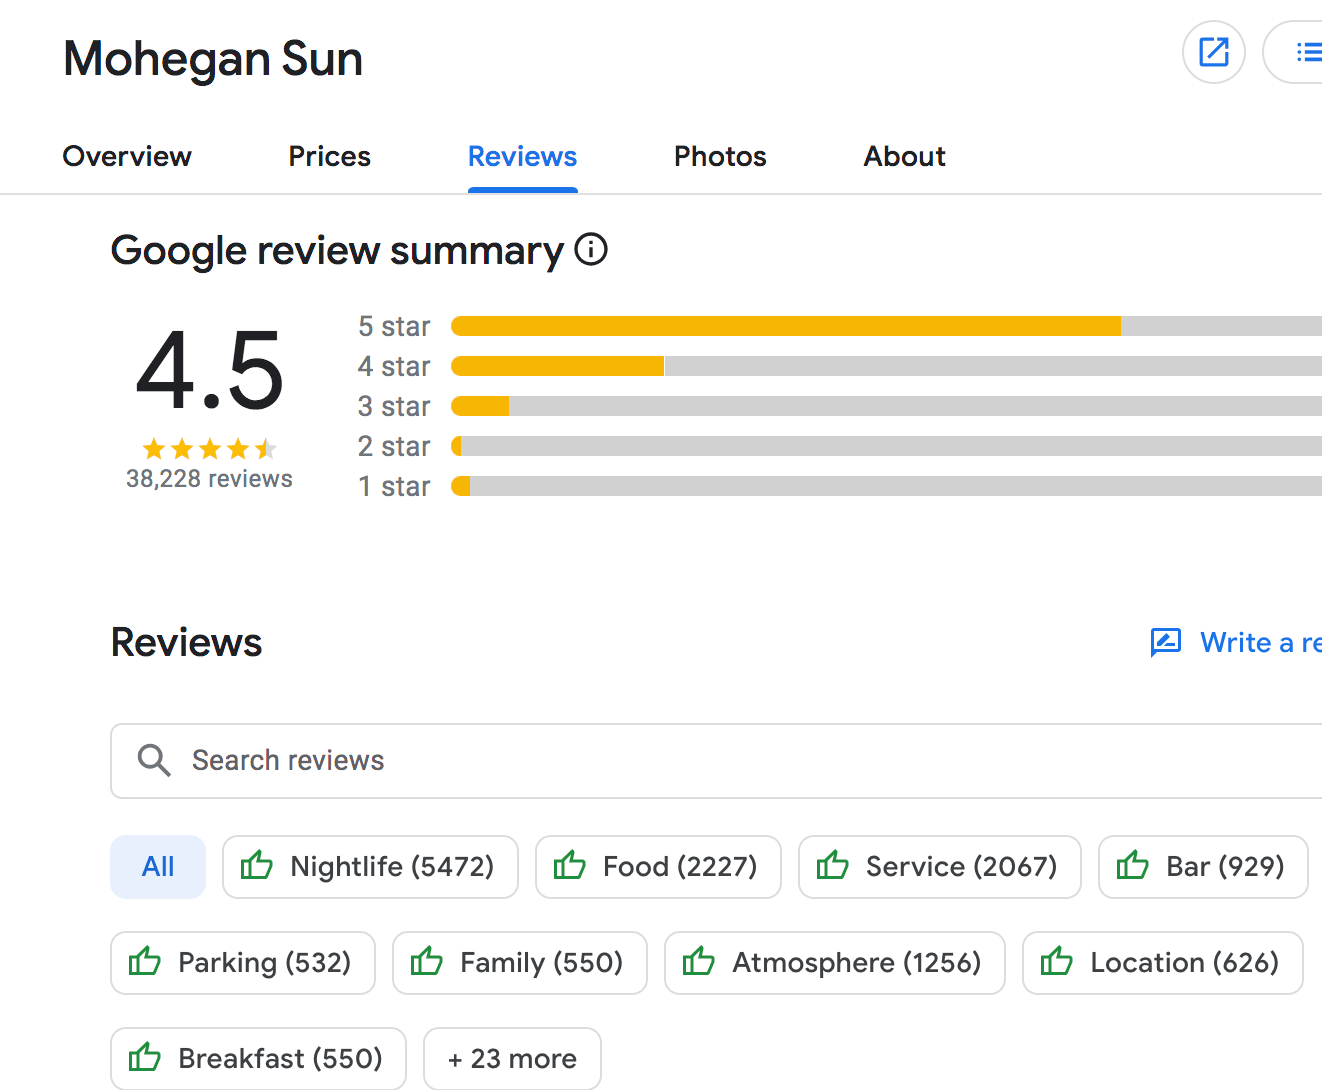Click the rating stars under 4.5
This screenshot has width=1322, height=1090.
[x=210, y=449]
